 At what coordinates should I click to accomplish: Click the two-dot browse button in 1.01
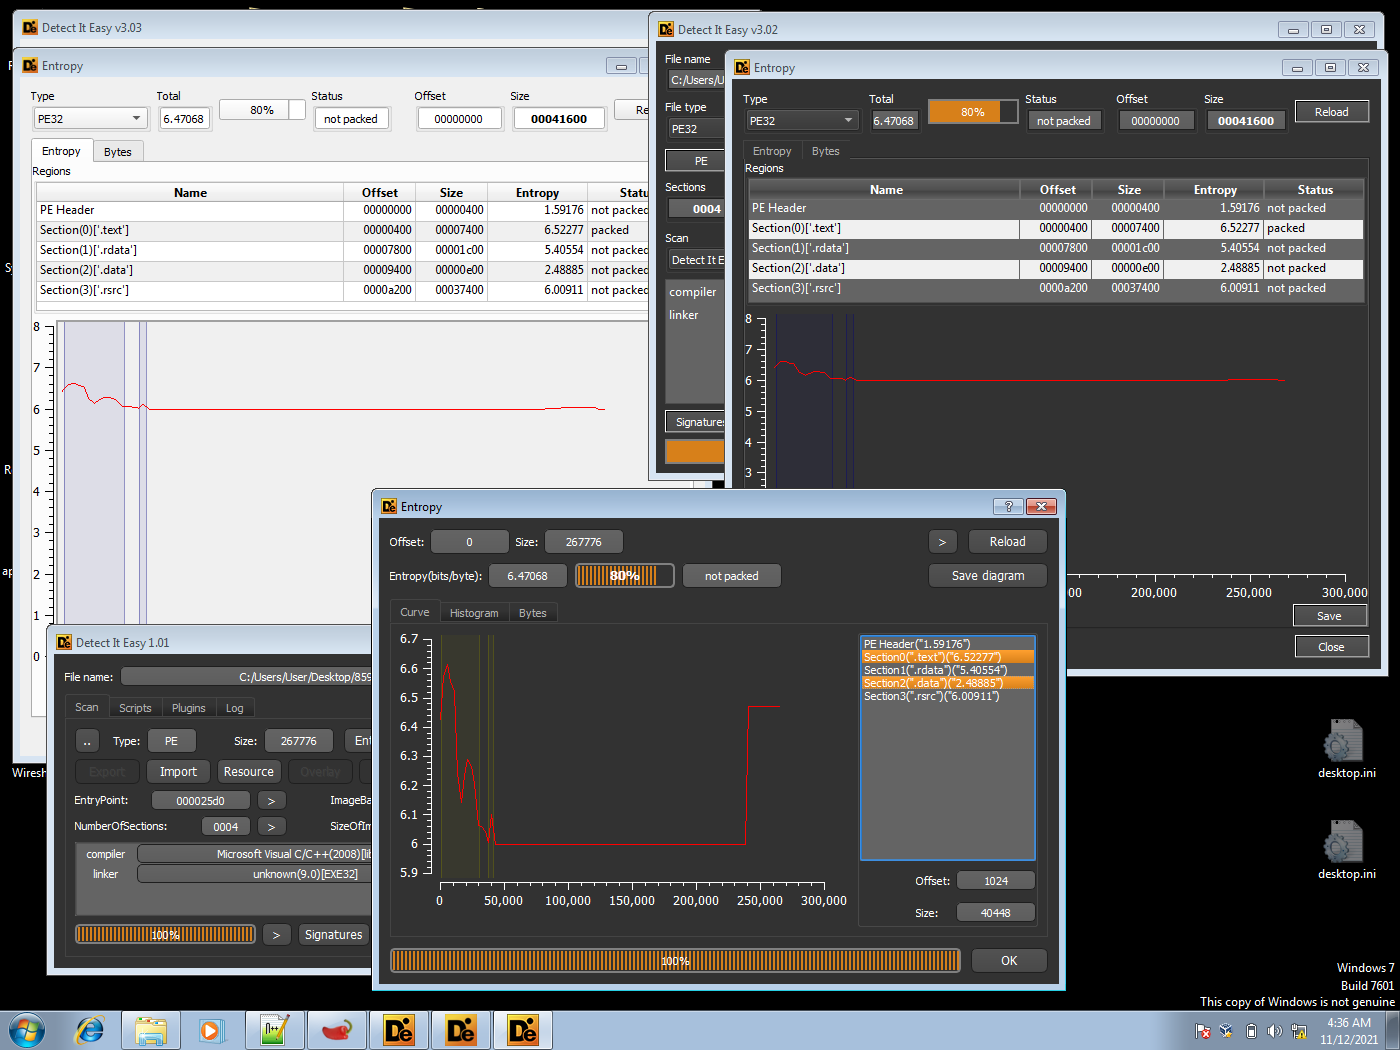(x=87, y=741)
